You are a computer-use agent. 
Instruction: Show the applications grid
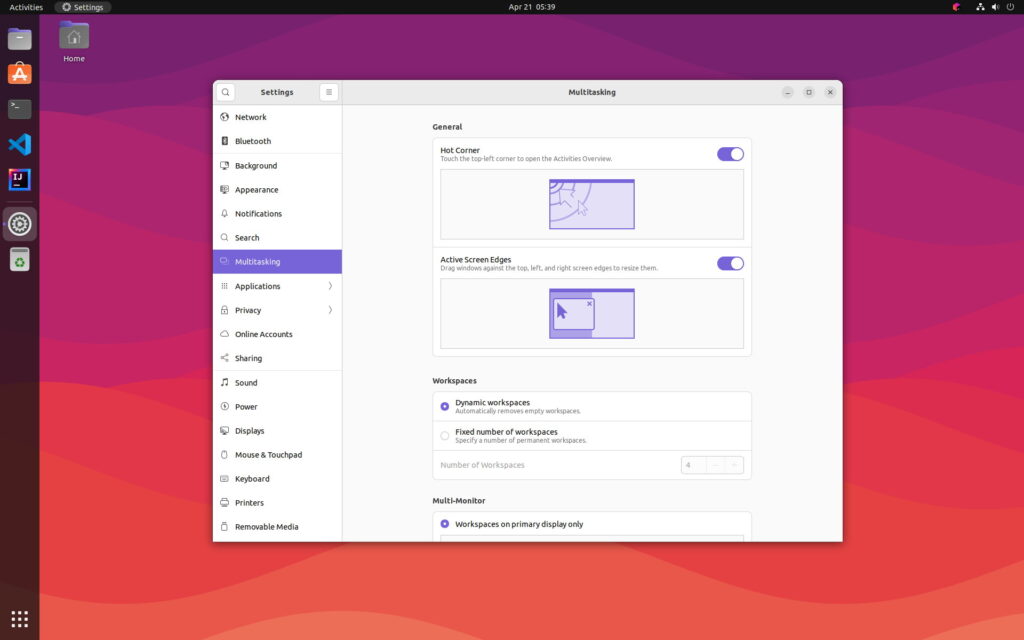[20, 618]
